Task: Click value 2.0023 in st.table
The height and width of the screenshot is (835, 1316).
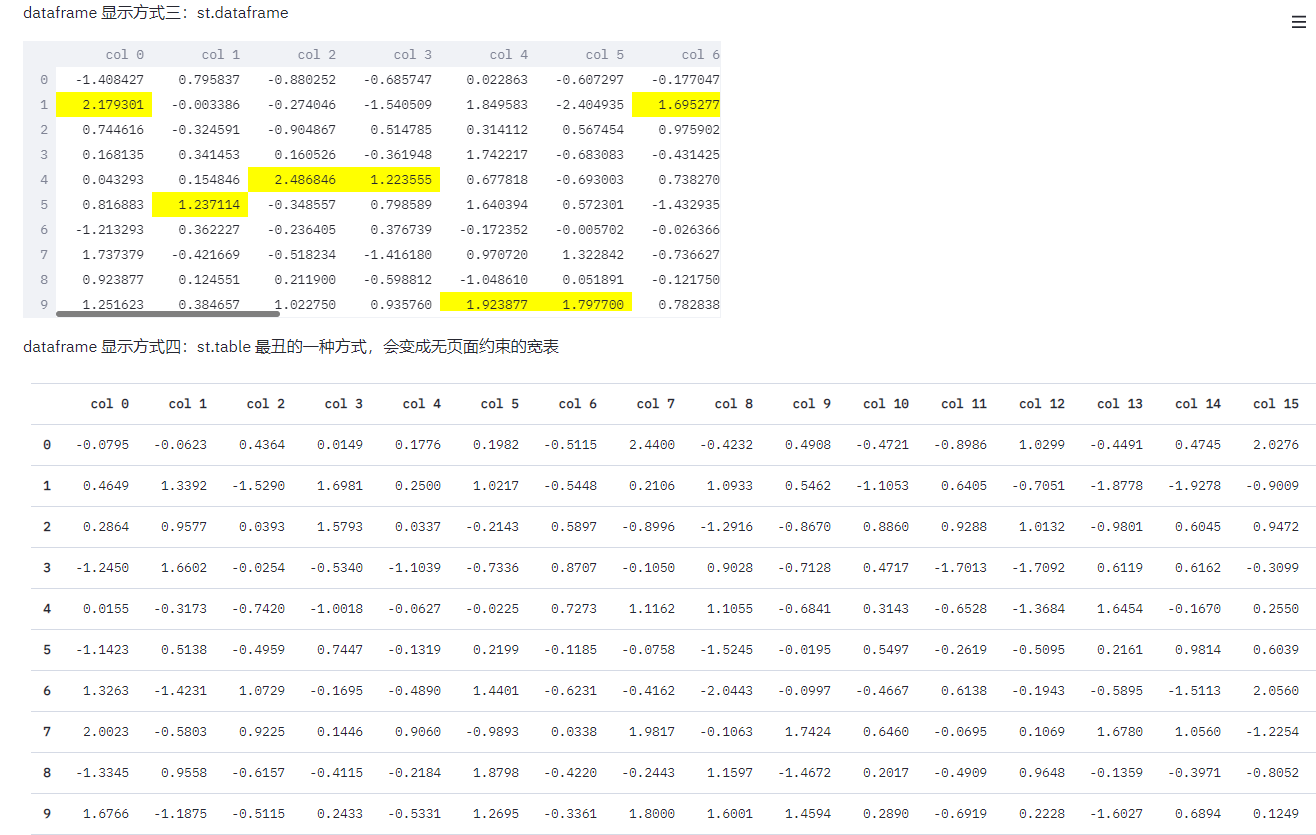Action: tap(105, 732)
